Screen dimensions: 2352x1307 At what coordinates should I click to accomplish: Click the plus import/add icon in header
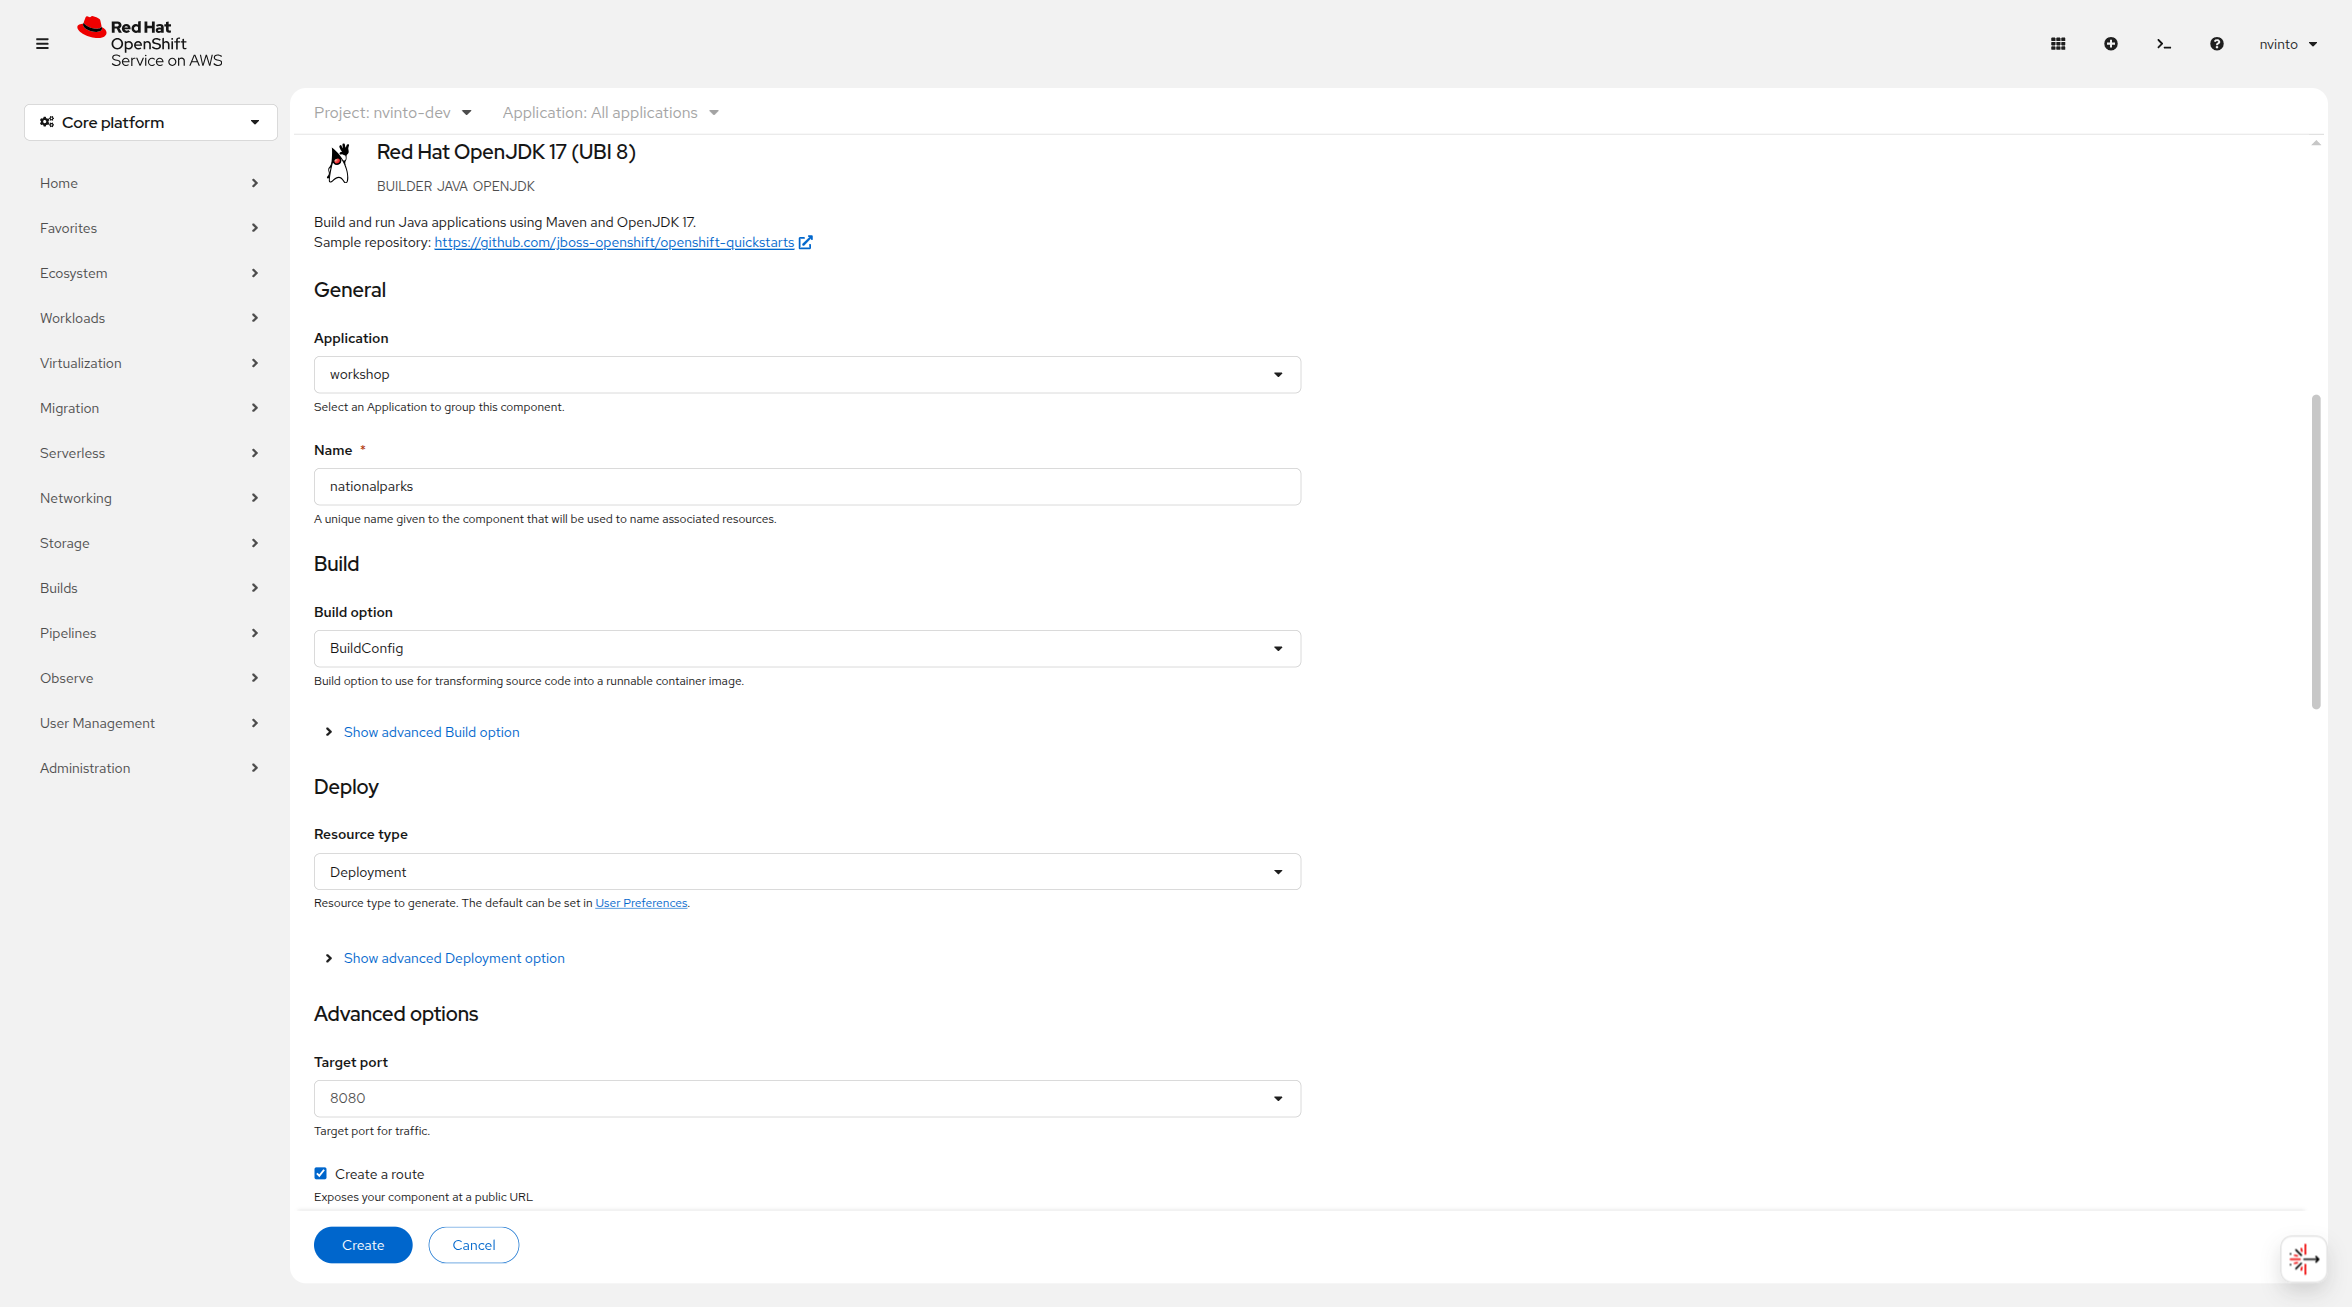tap(2111, 44)
